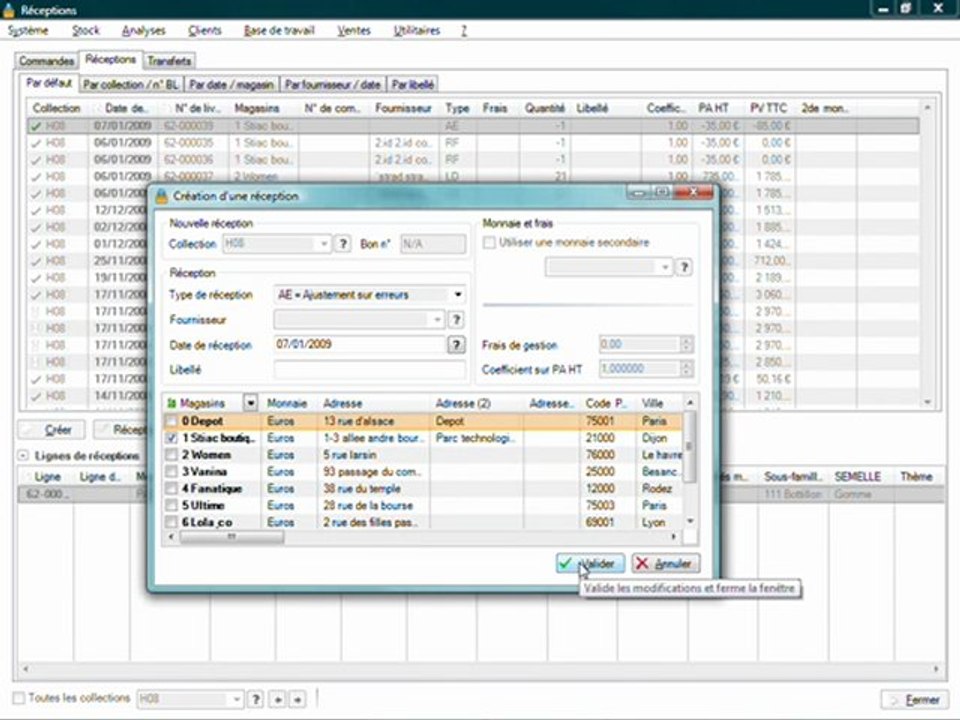Click the Annuler button
The width and height of the screenshot is (960, 720).
point(666,563)
